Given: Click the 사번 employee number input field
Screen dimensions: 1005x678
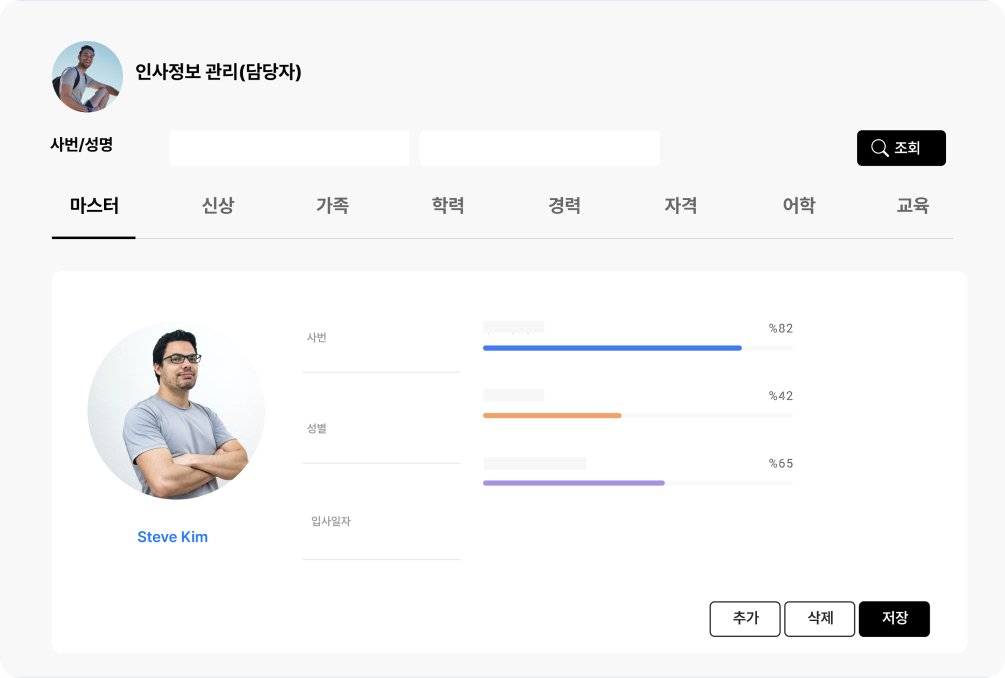Looking at the screenshot, I should pyautogui.click(x=381, y=350).
